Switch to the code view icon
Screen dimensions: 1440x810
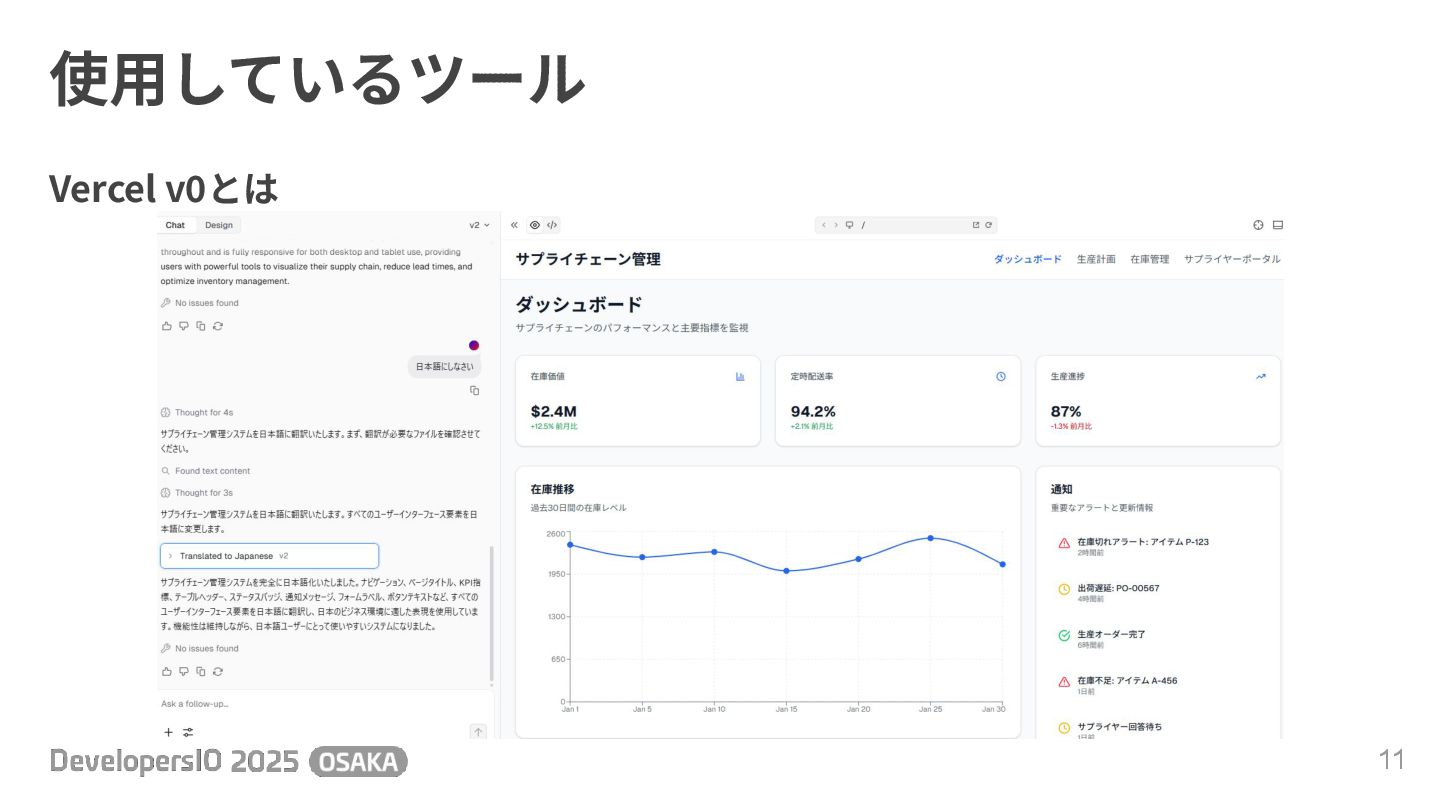552,225
